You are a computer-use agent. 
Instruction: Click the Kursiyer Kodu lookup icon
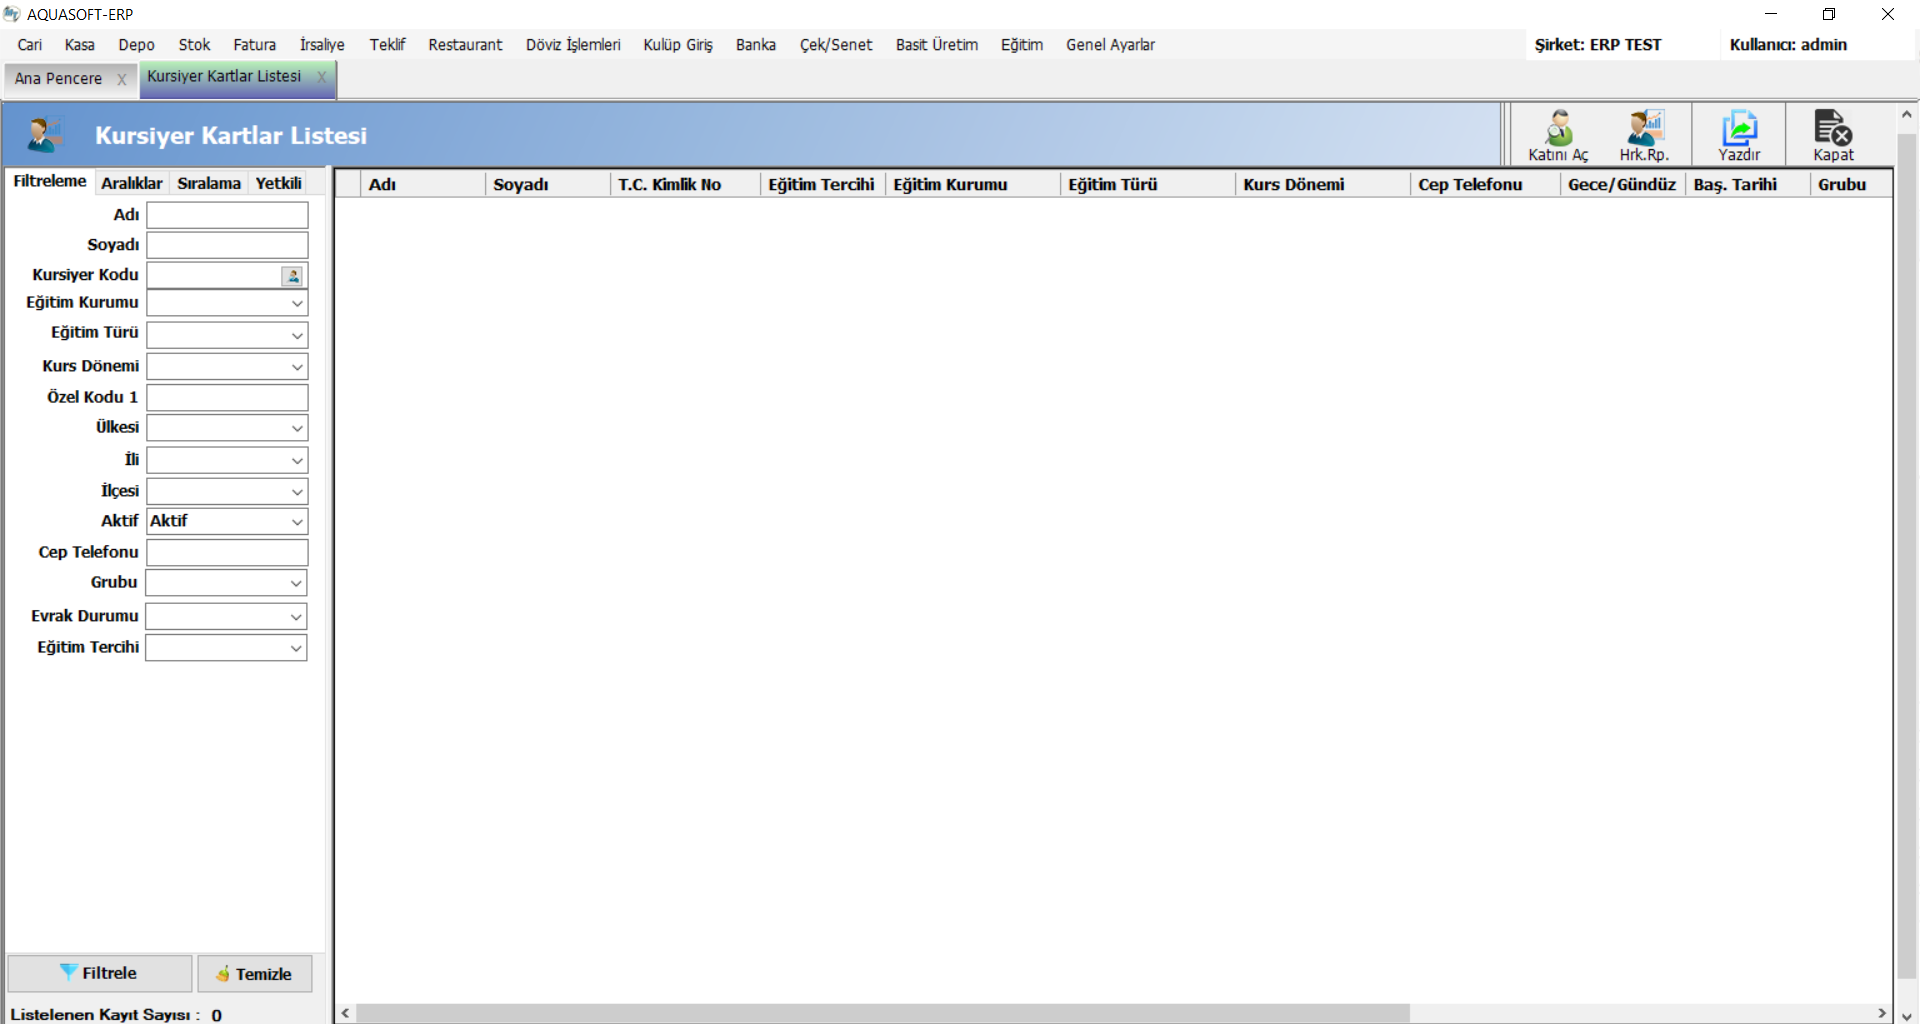click(293, 276)
